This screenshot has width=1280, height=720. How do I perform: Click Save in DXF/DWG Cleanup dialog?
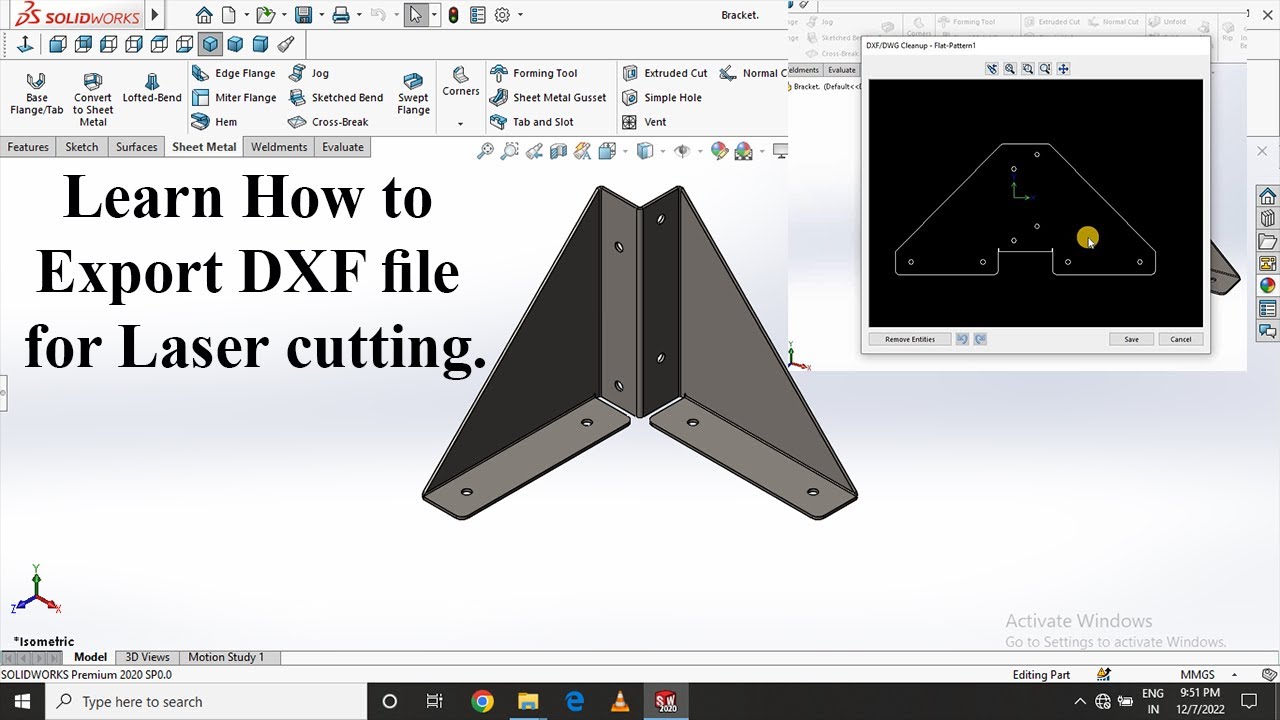point(1131,339)
